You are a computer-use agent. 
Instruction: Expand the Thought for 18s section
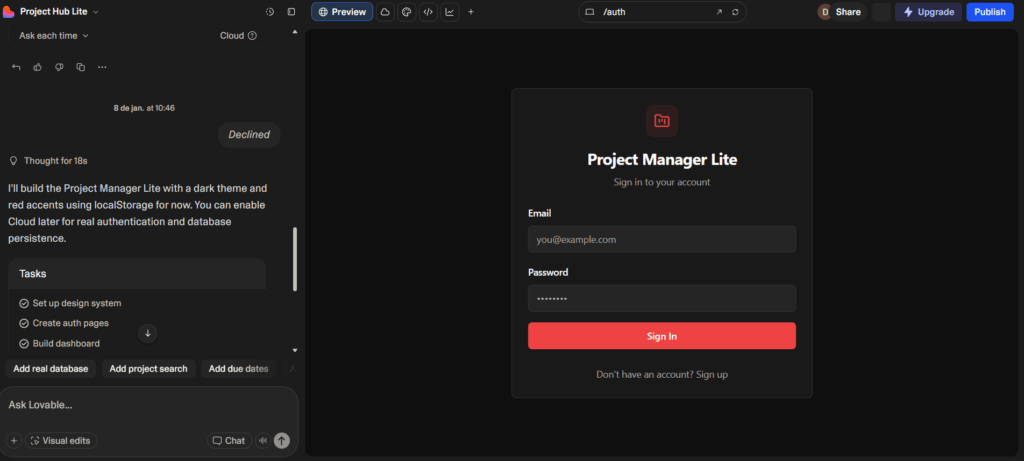click(x=48, y=161)
